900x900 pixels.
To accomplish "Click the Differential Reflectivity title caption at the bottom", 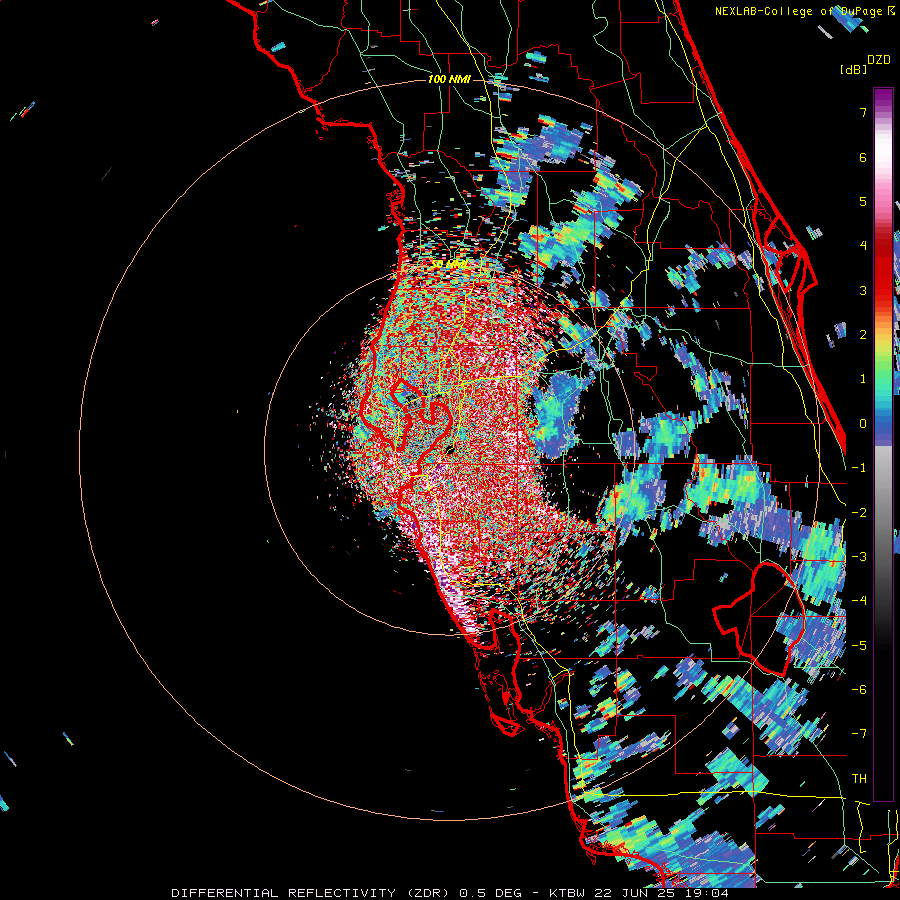I will (x=450, y=893).
